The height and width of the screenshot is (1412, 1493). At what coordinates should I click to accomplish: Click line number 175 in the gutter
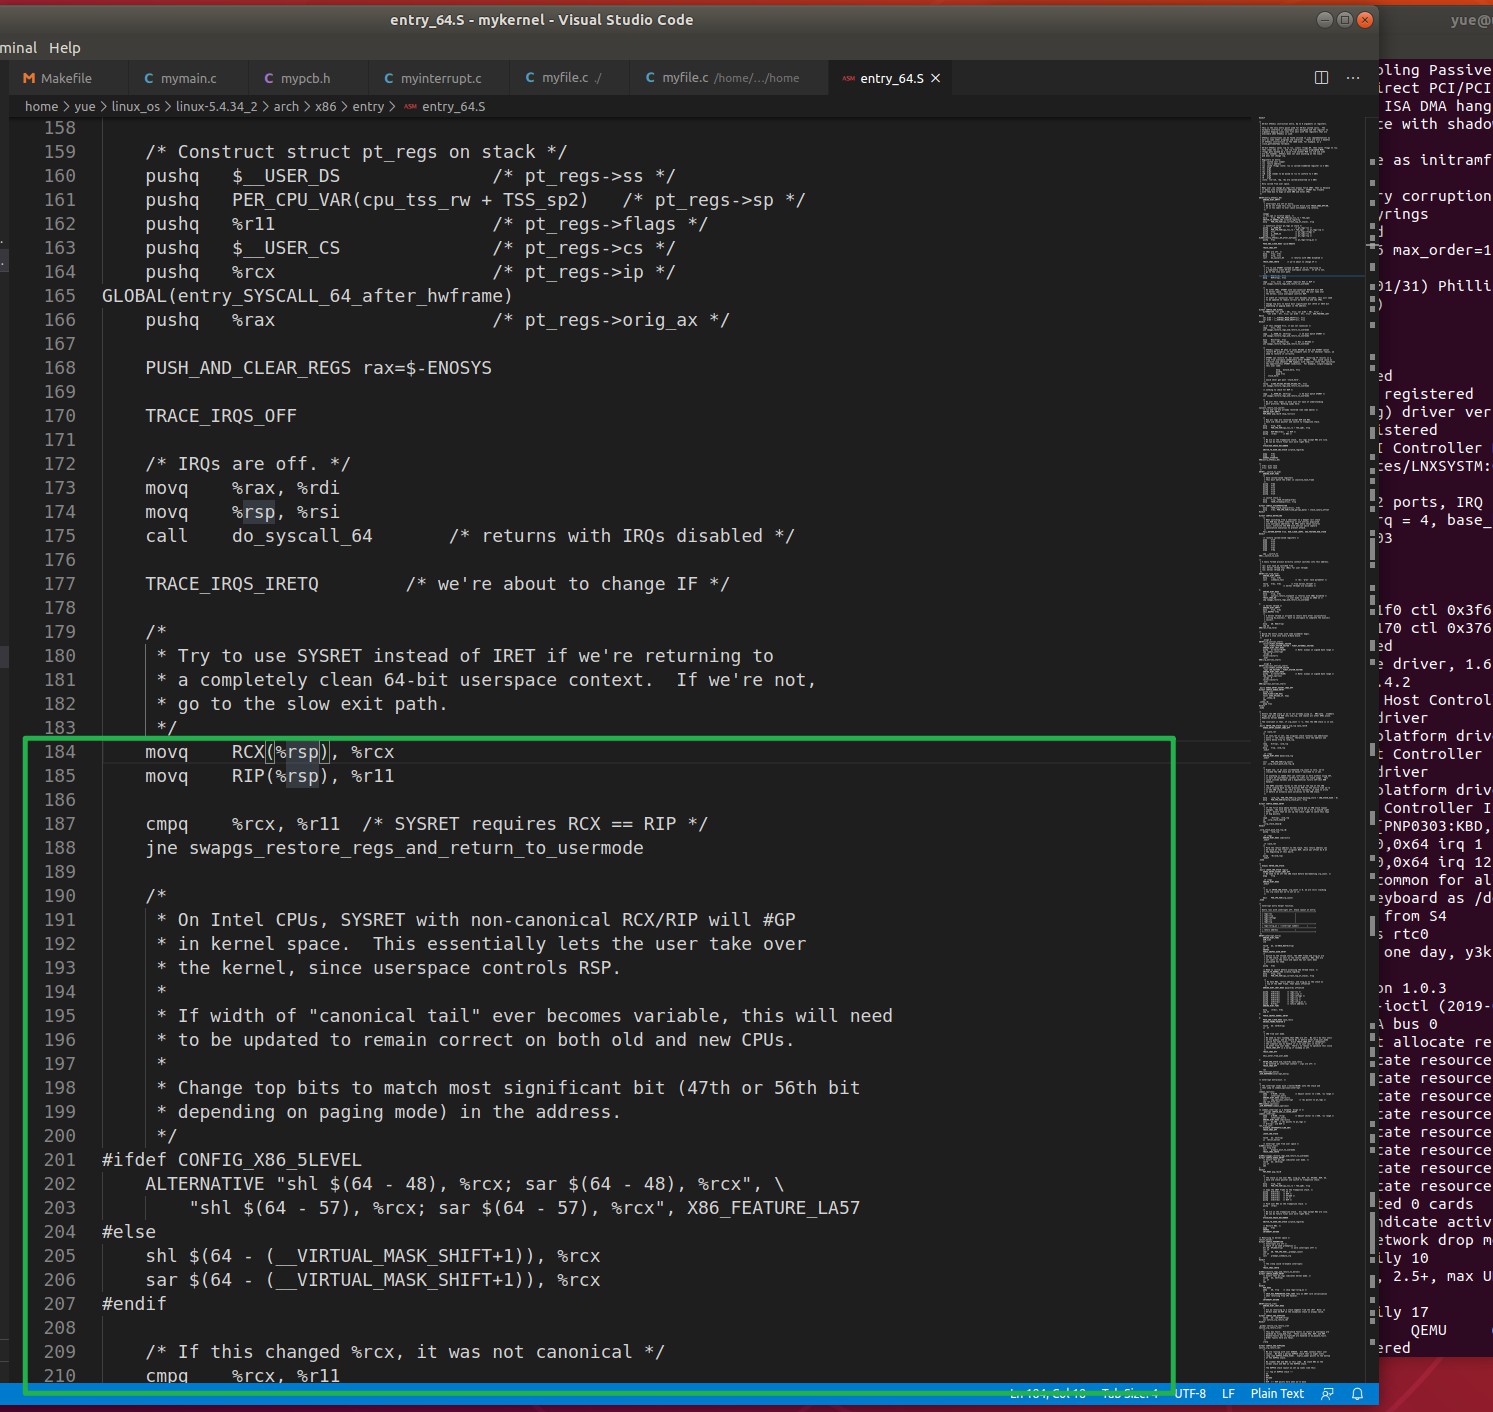point(60,536)
